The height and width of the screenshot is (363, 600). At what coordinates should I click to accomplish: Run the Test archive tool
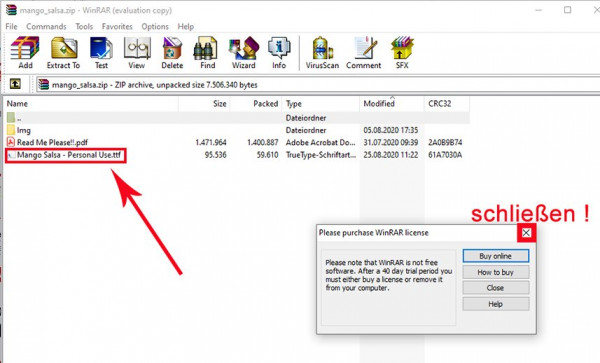[x=101, y=52]
